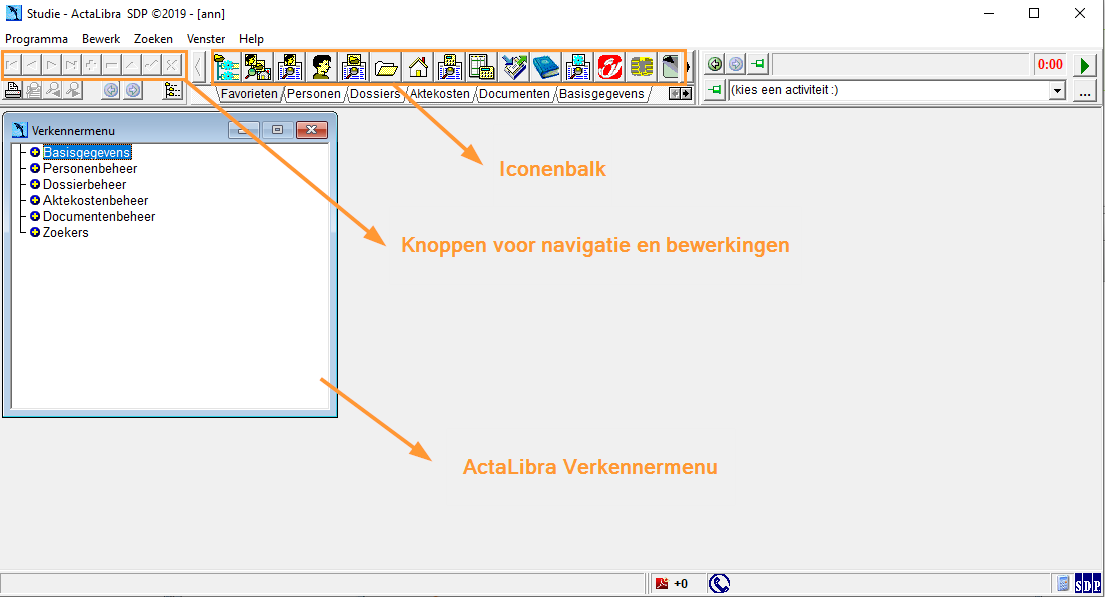Toggle the folder tree view icon
Viewport: 1105px width, 597px height.
pos(172,90)
